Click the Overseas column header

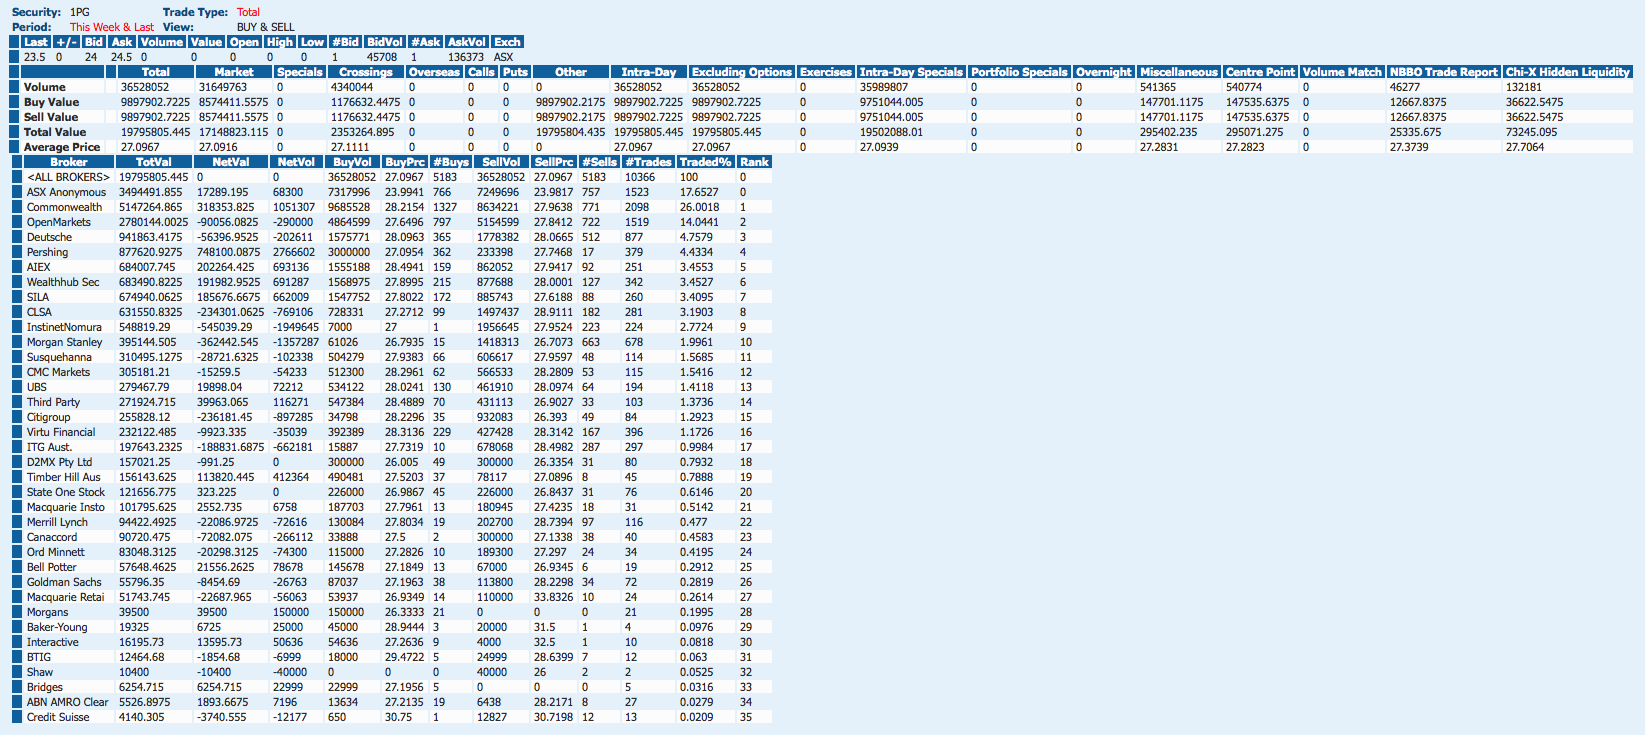click(434, 72)
